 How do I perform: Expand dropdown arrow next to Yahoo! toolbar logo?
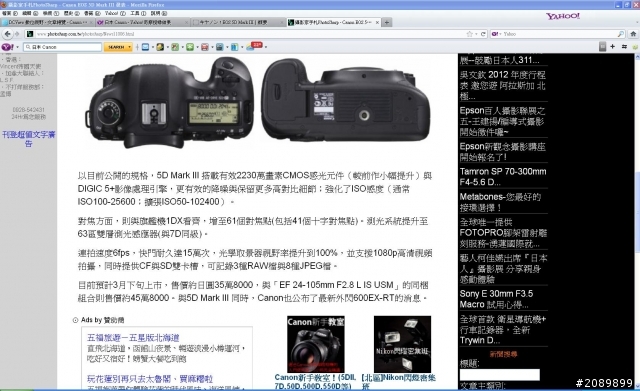[17, 47]
